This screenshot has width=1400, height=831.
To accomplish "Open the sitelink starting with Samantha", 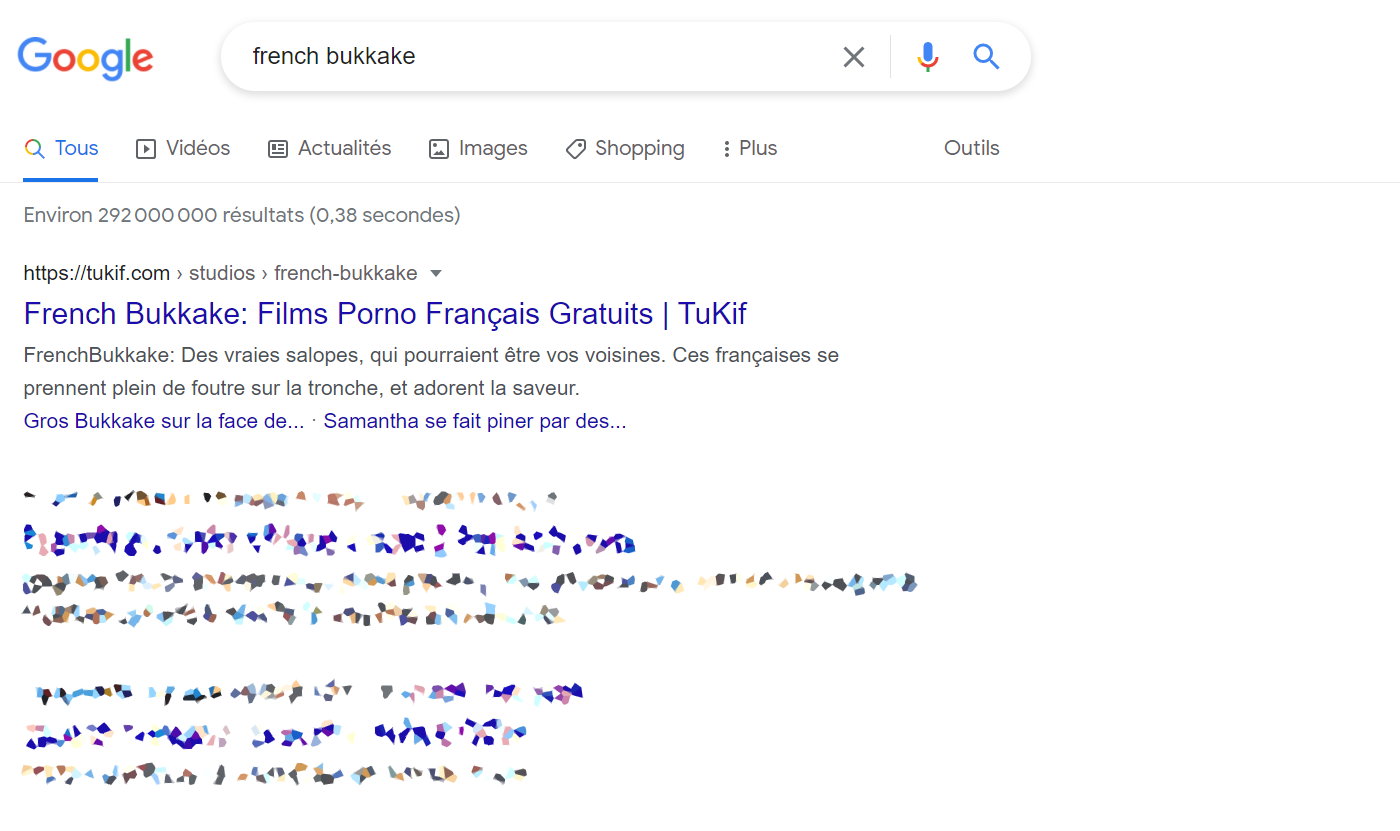I will 475,421.
